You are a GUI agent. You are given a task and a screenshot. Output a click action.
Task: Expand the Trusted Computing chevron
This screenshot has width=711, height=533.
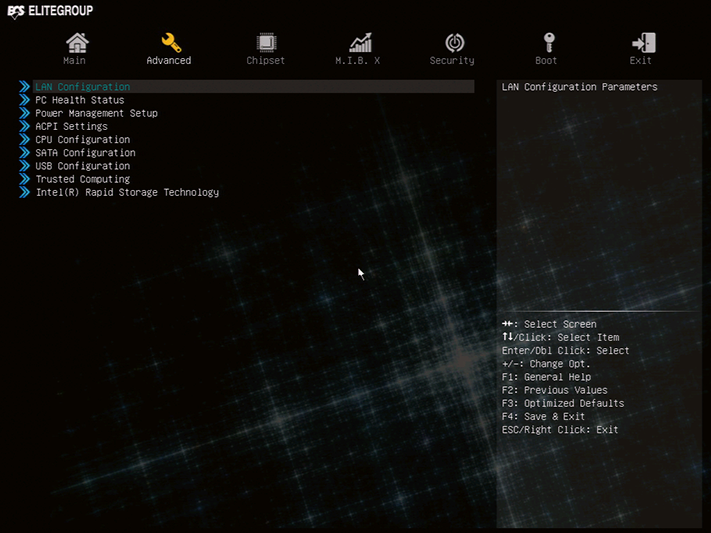tap(24, 179)
